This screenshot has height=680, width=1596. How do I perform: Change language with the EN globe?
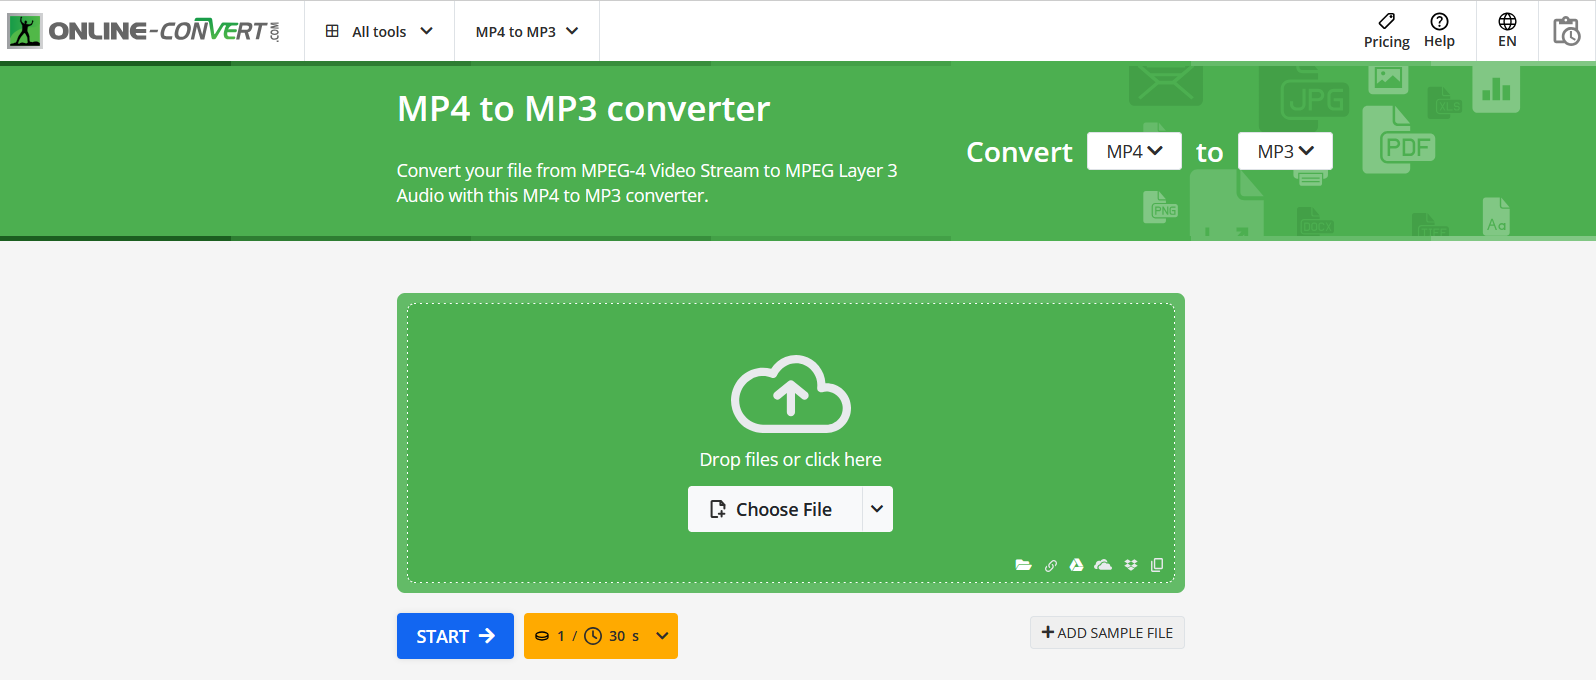tap(1507, 31)
